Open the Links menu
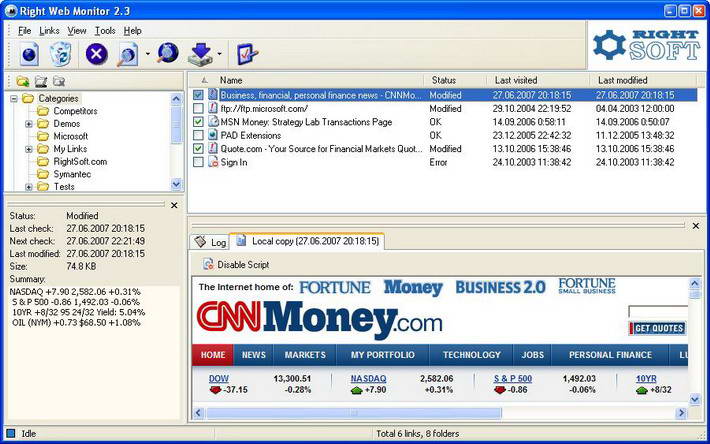 [x=49, y=31]
